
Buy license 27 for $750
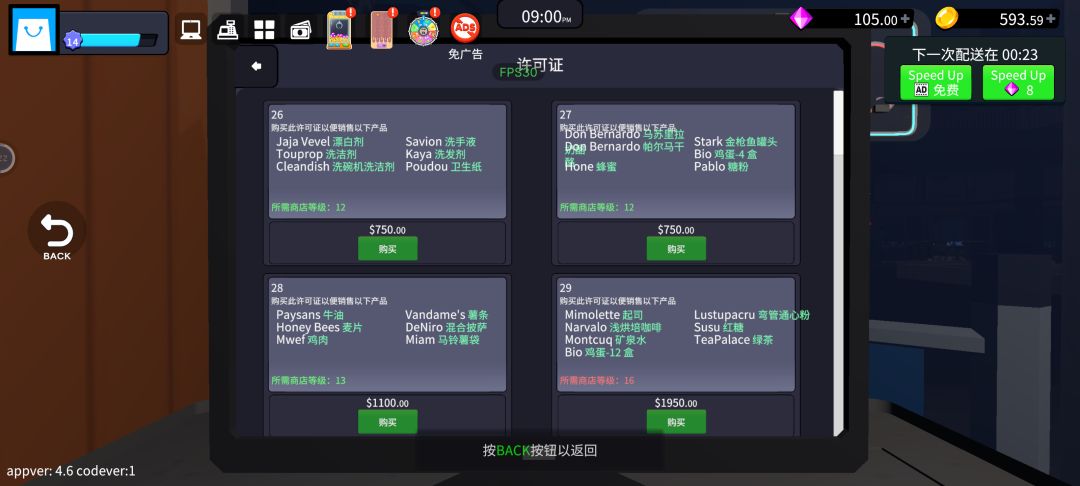click(676, 249)
